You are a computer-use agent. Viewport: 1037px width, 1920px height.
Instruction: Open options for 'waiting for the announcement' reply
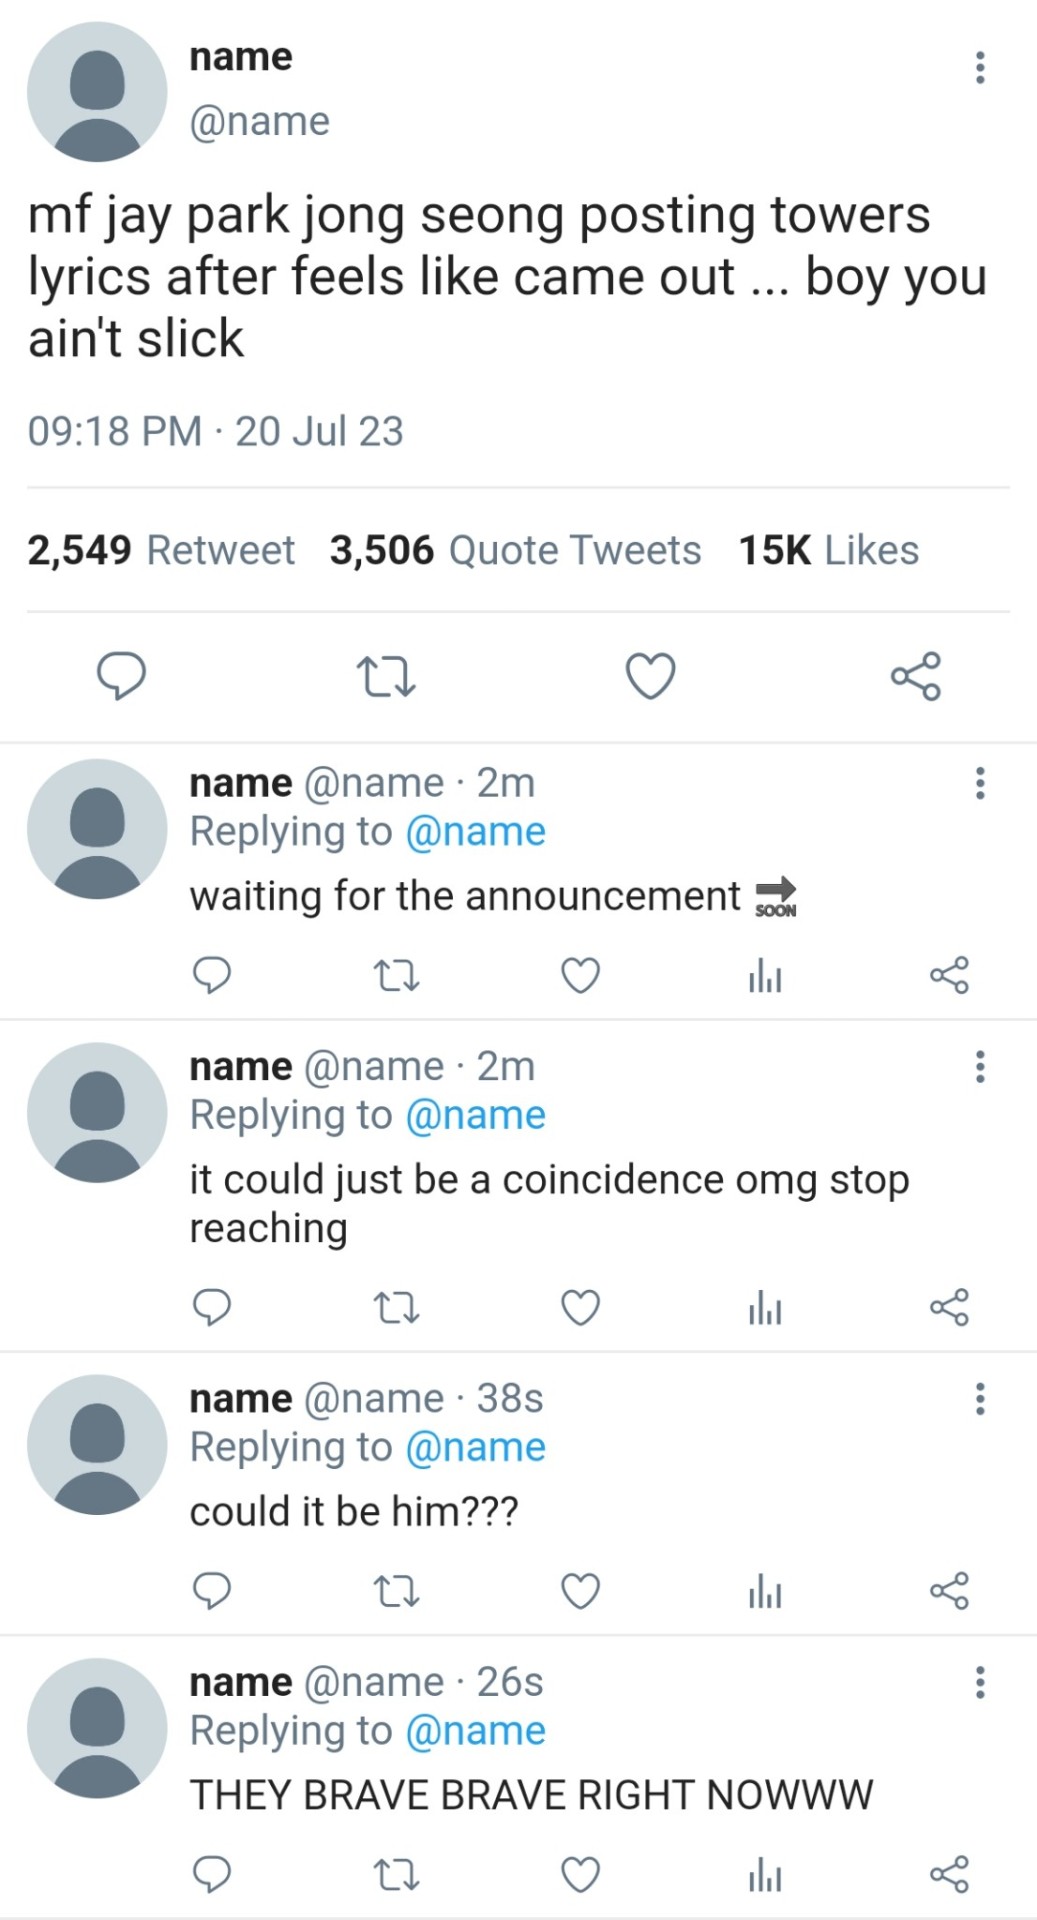[x=980, y=783]
